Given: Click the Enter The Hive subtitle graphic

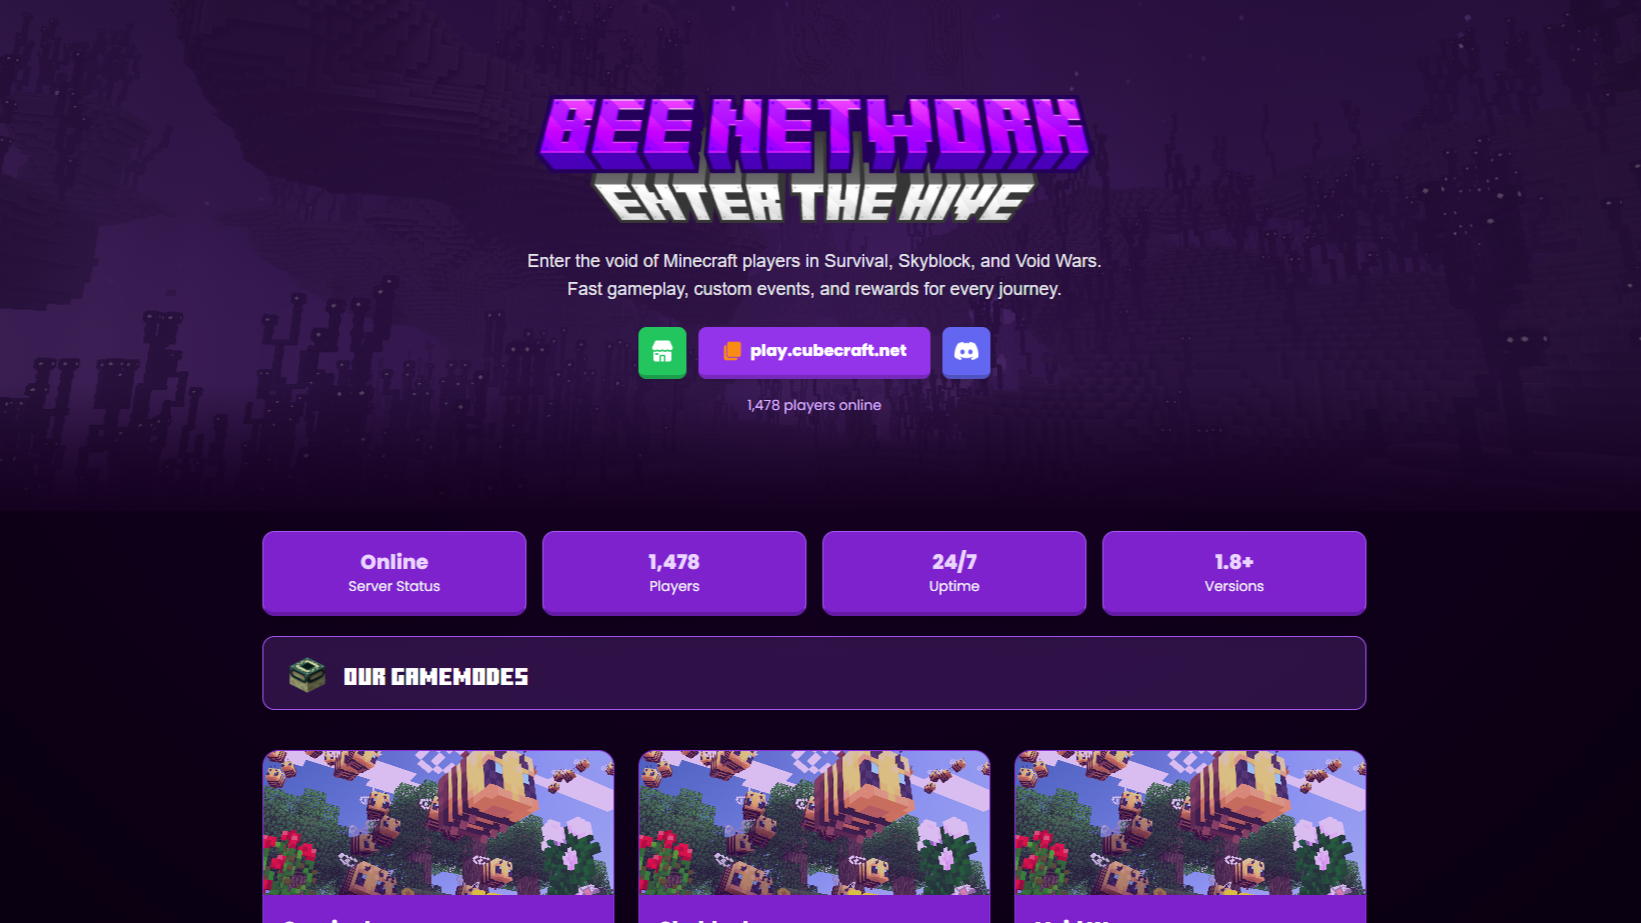Looking at the screenshot, I should (814, 200).
